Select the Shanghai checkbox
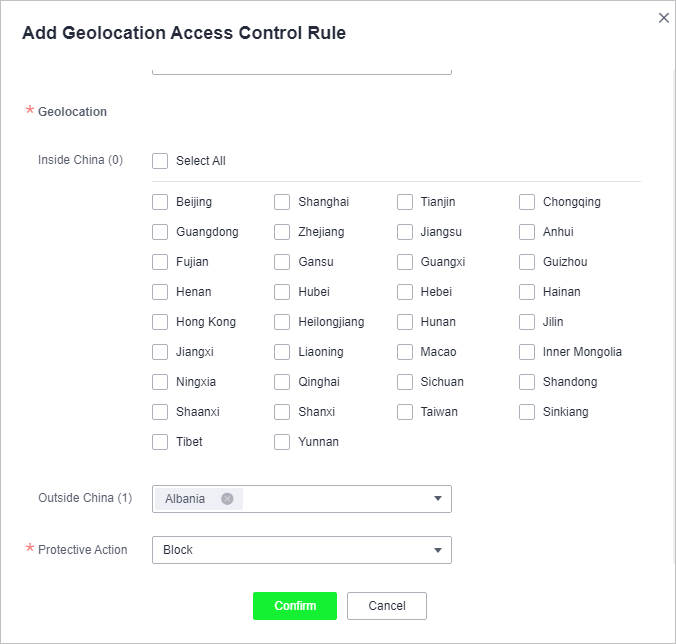676x644 pixels. pyautogui.click(x=282, y=202)
